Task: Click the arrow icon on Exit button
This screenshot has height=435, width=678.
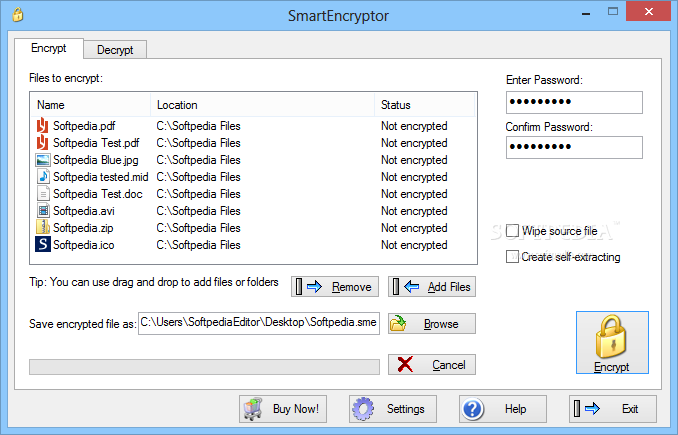Action: [592, 408]
